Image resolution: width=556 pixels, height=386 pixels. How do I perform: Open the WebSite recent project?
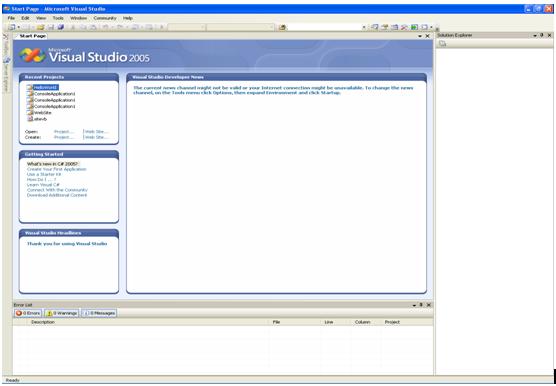tap(43, 113)
